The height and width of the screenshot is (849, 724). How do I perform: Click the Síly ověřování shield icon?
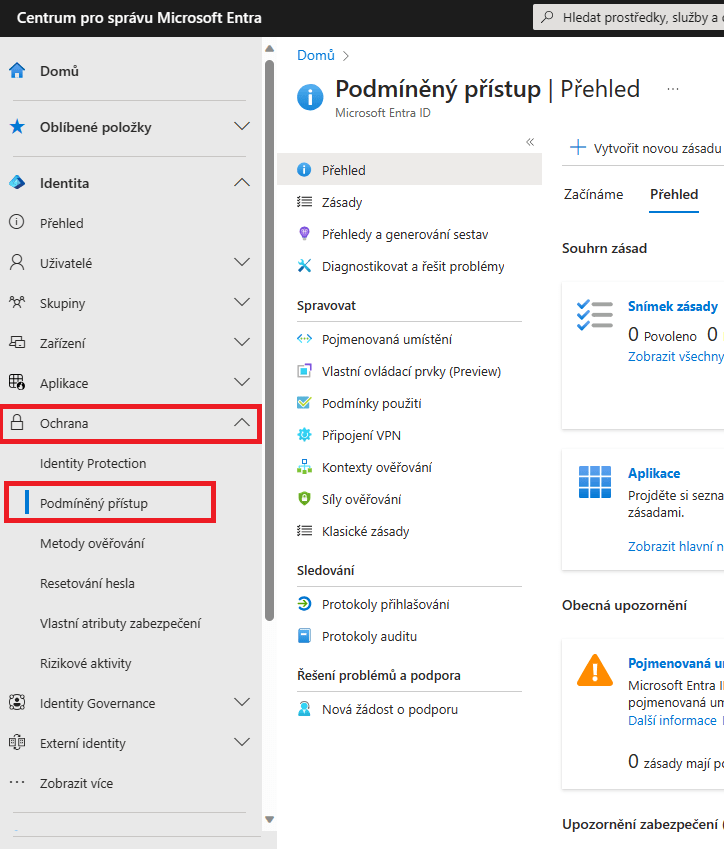coord(305,499)
